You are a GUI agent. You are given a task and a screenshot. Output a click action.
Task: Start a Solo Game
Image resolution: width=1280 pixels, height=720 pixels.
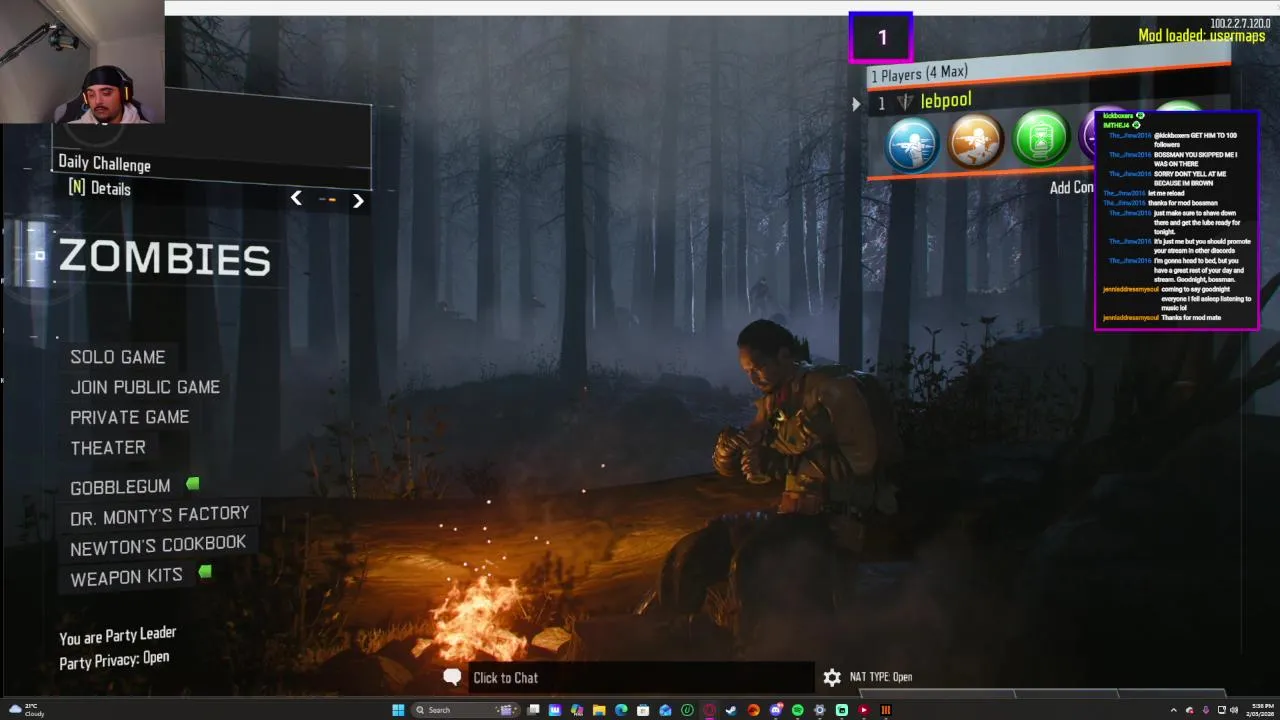(x=118, y=357)
